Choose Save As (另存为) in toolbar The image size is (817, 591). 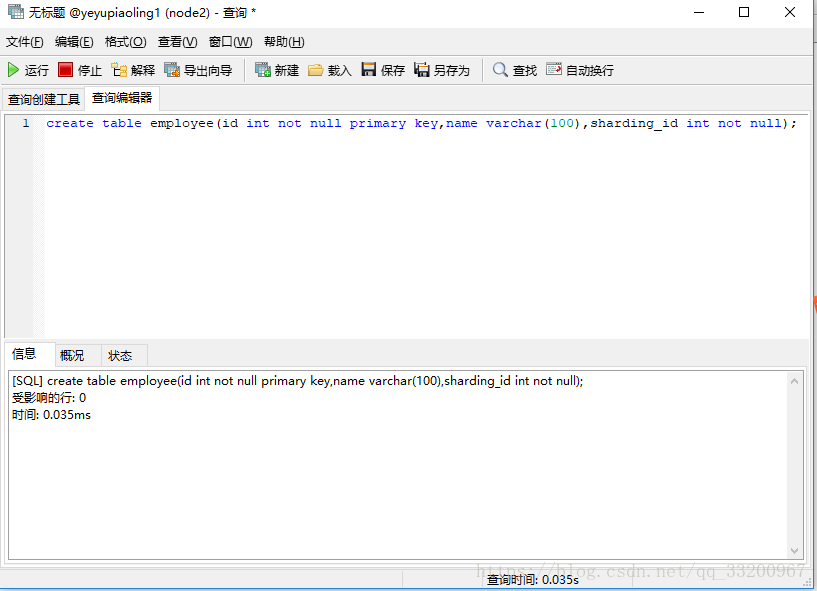[442, 70]
